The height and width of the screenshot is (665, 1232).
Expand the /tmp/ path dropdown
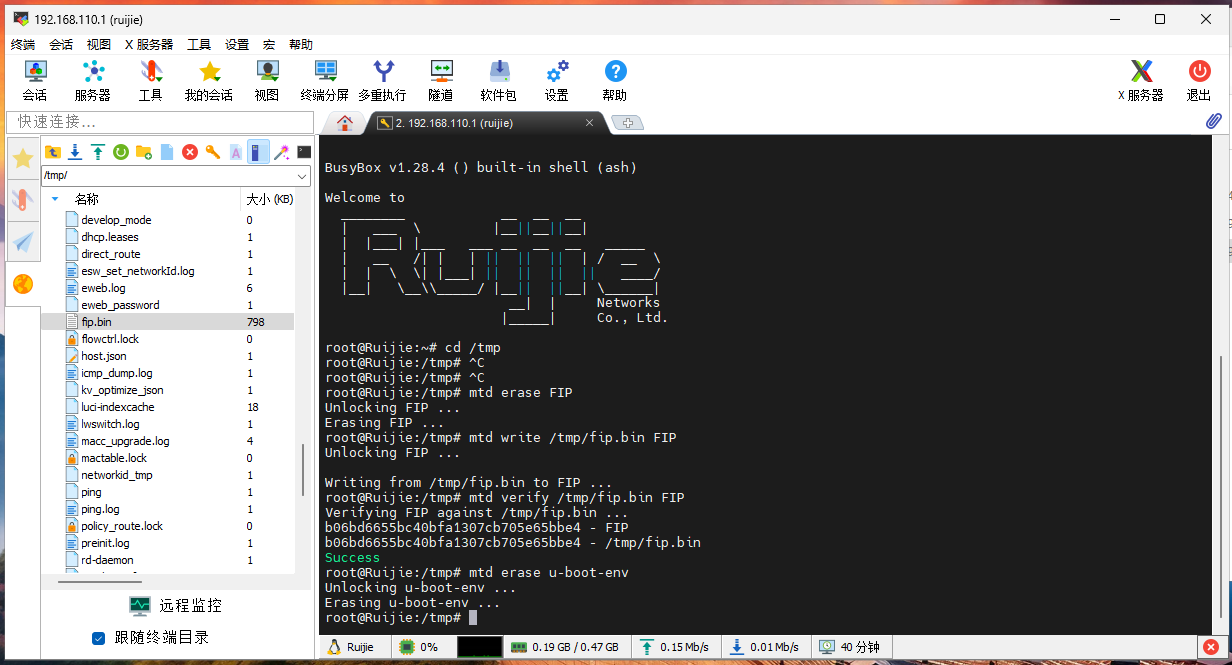[303, 175]
